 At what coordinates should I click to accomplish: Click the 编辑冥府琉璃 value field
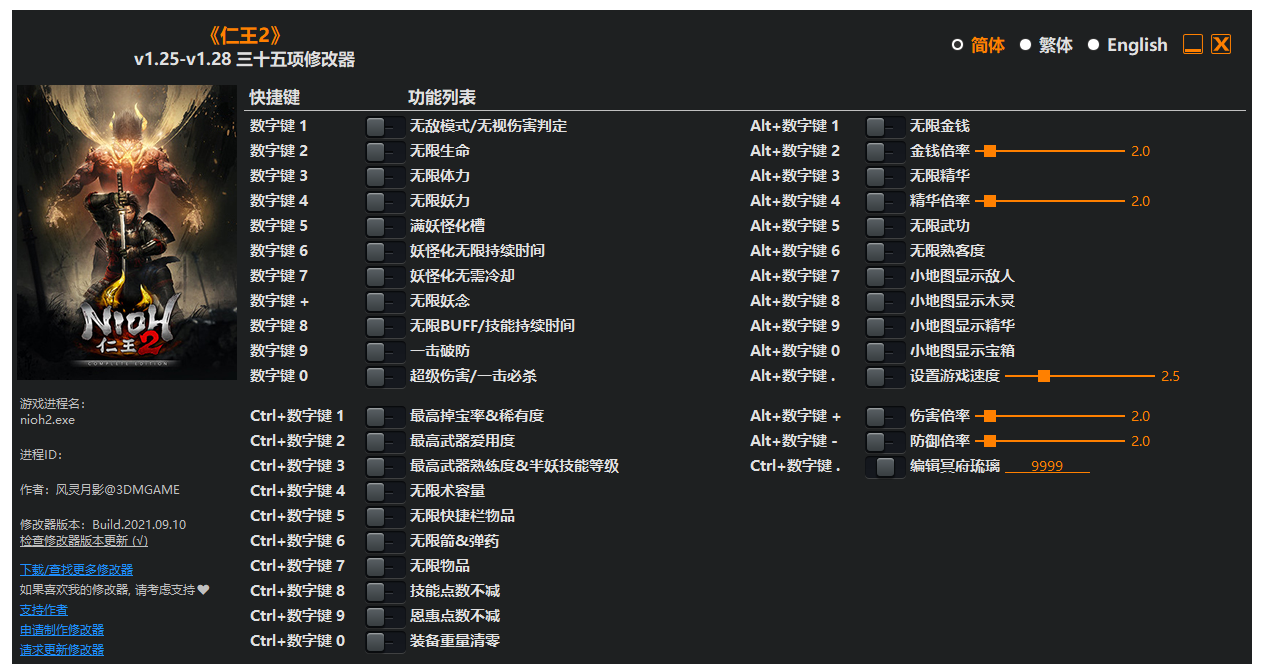click(x=1047, y=466)
